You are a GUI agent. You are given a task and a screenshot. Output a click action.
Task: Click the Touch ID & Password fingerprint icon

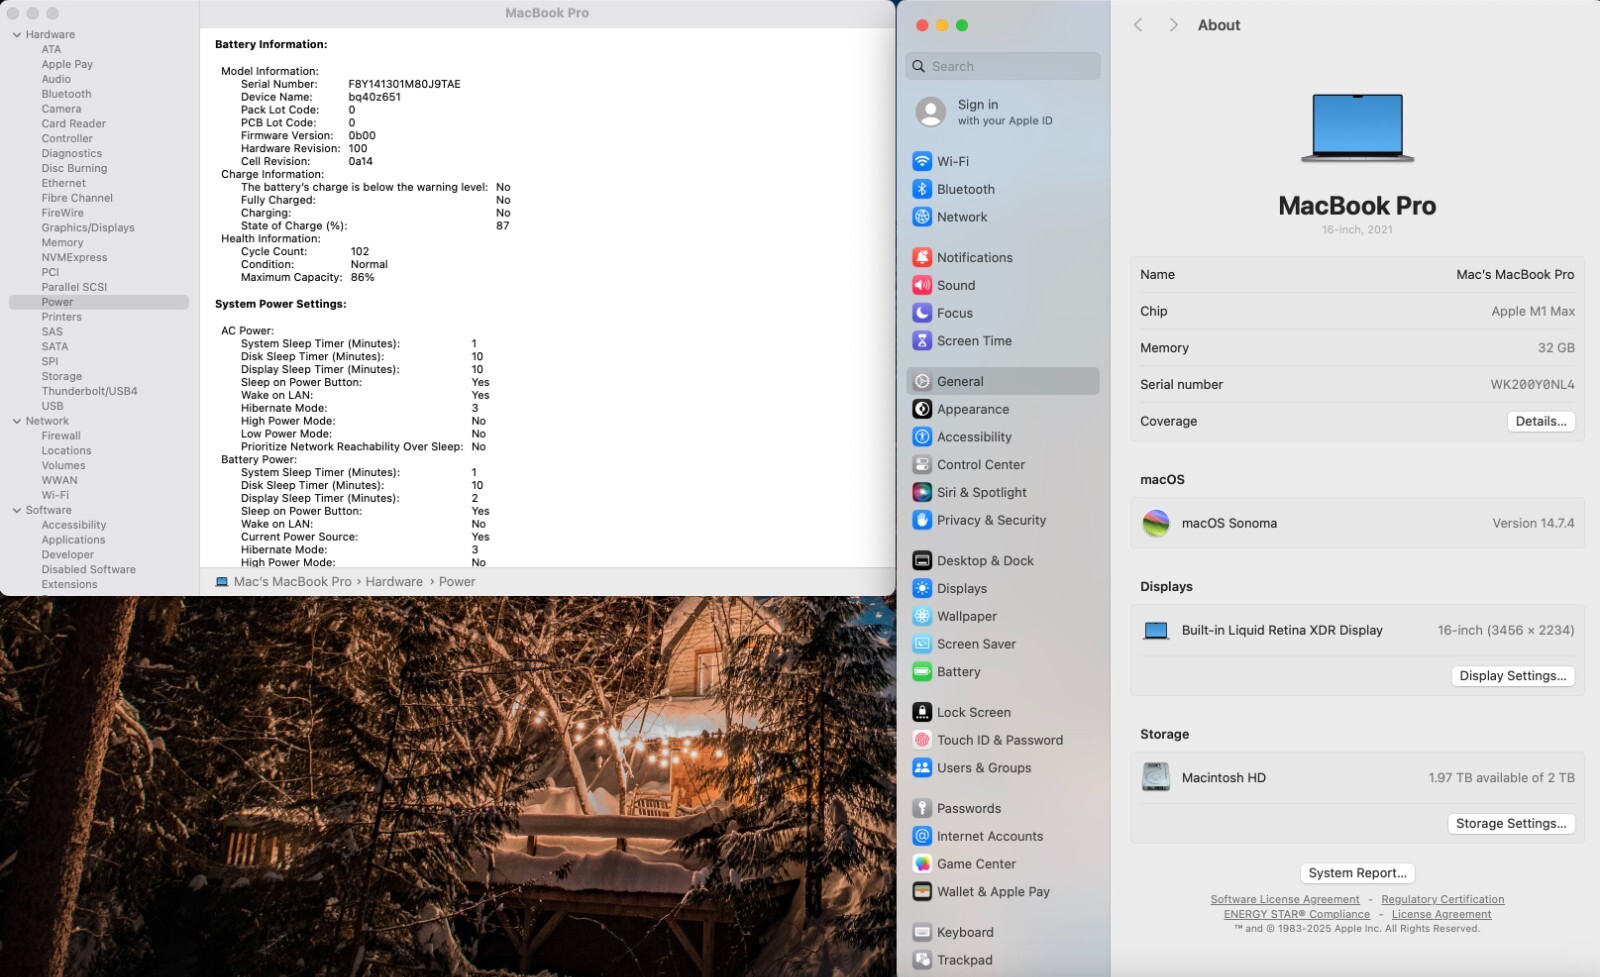(x=922, y=740)
